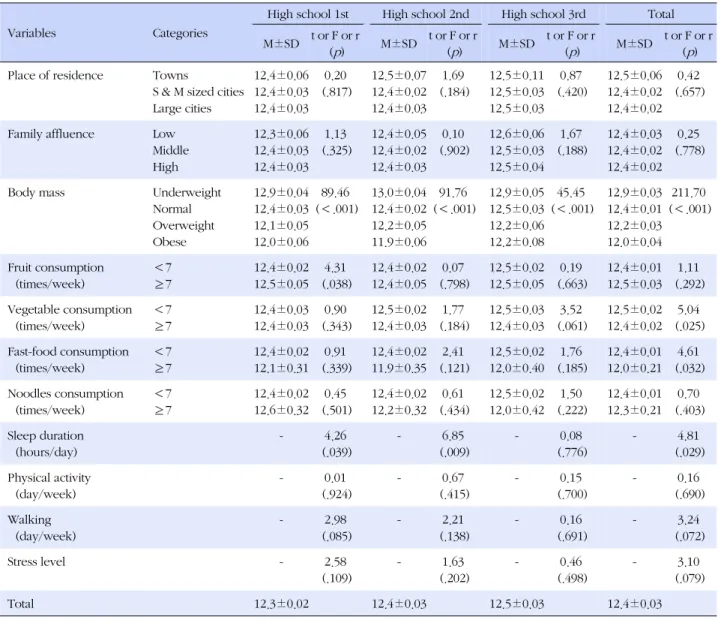Click the p-value (.025) in Vegetable consumption

point(690,326)
